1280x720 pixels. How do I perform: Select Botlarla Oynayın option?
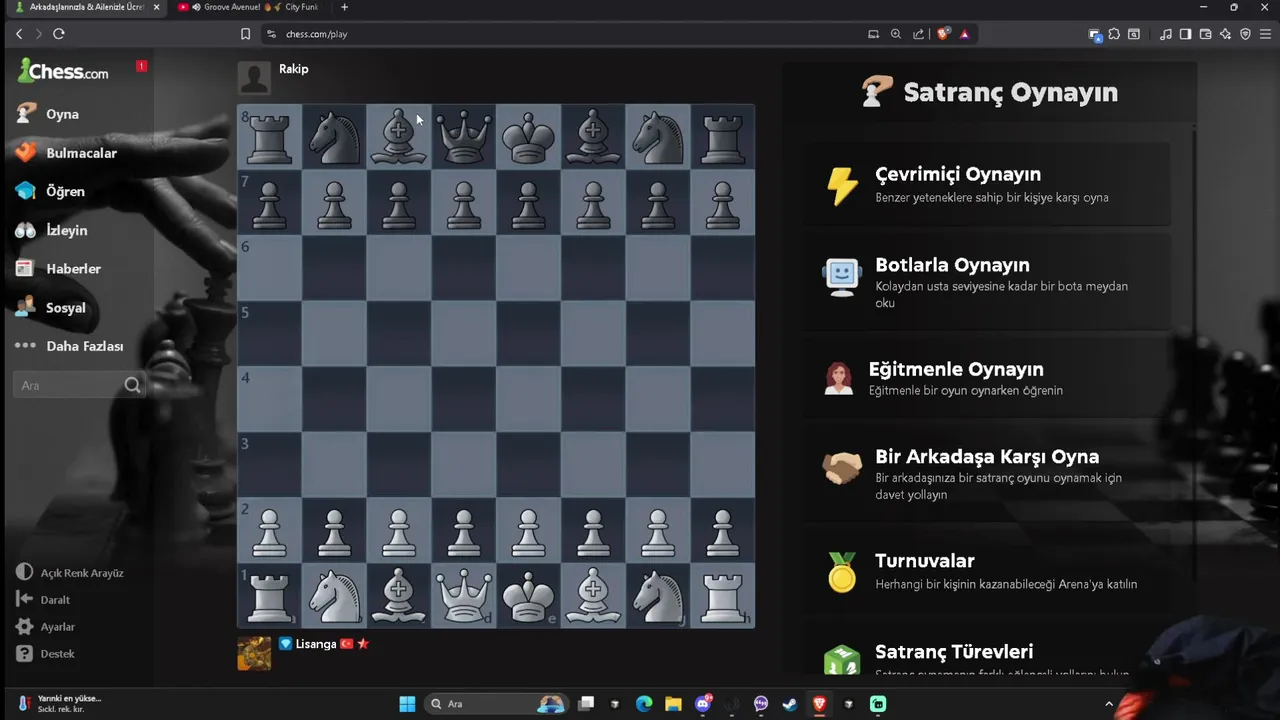[x=986, y=283]
